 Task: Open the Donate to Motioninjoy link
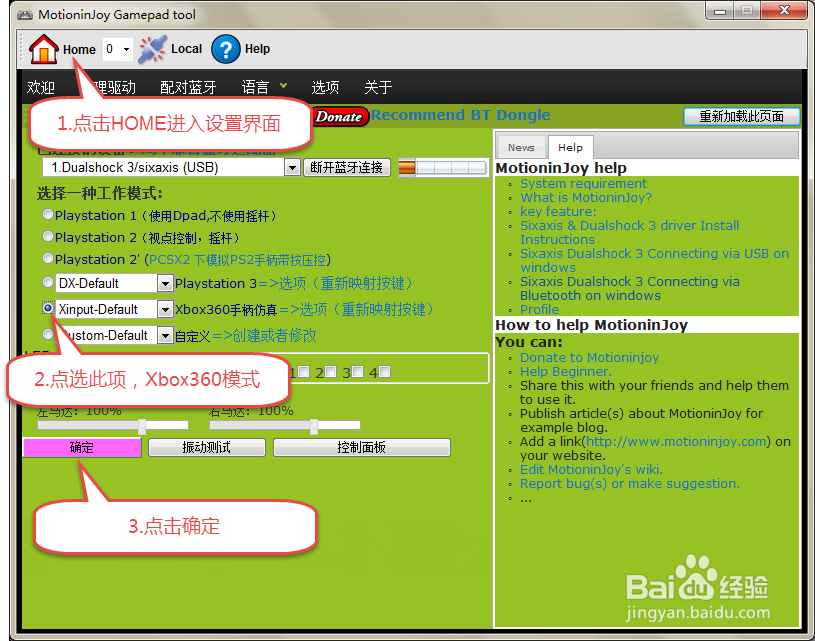pyautogui.click(x=589, y=358)
